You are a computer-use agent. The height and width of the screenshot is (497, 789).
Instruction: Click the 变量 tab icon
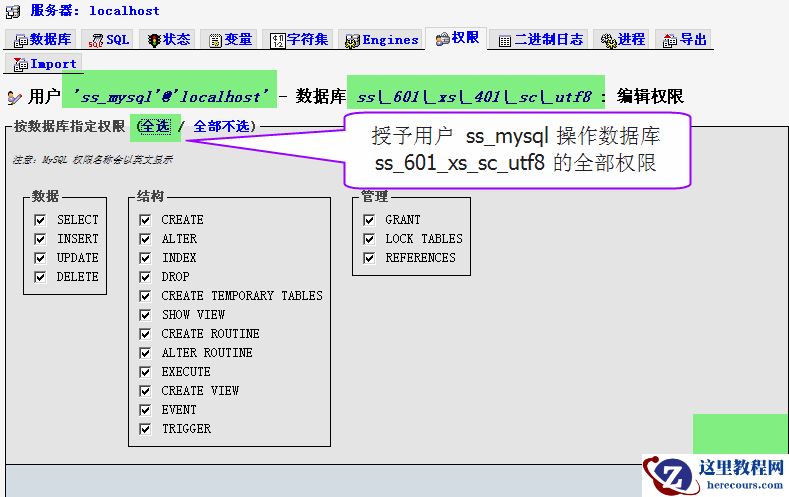[215, 40]
